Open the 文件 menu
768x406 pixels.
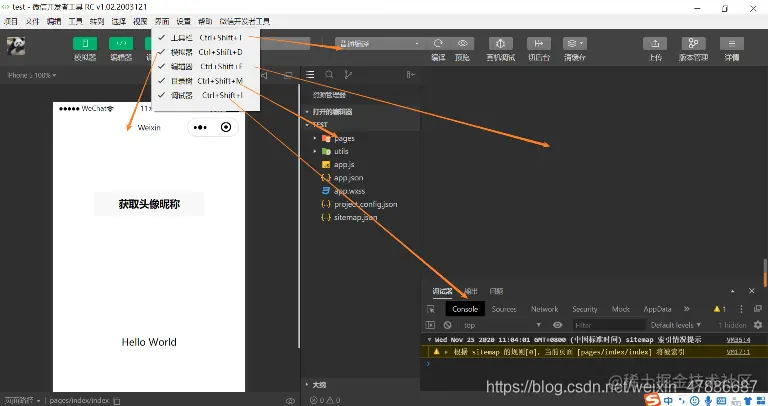(x=32, y=21)
